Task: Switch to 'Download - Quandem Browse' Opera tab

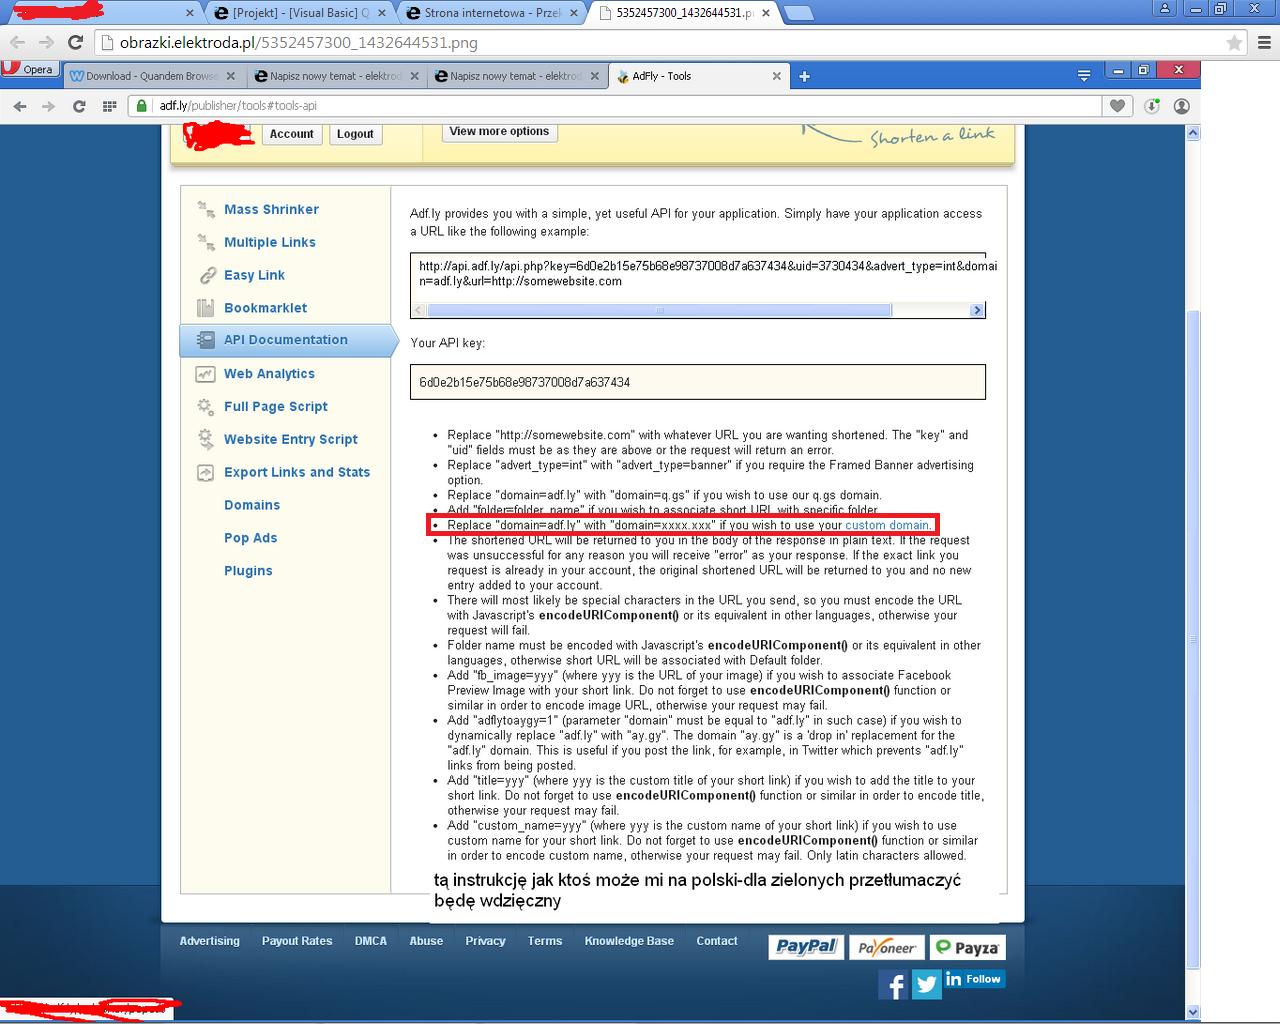Action: click(x=154, y=76)
